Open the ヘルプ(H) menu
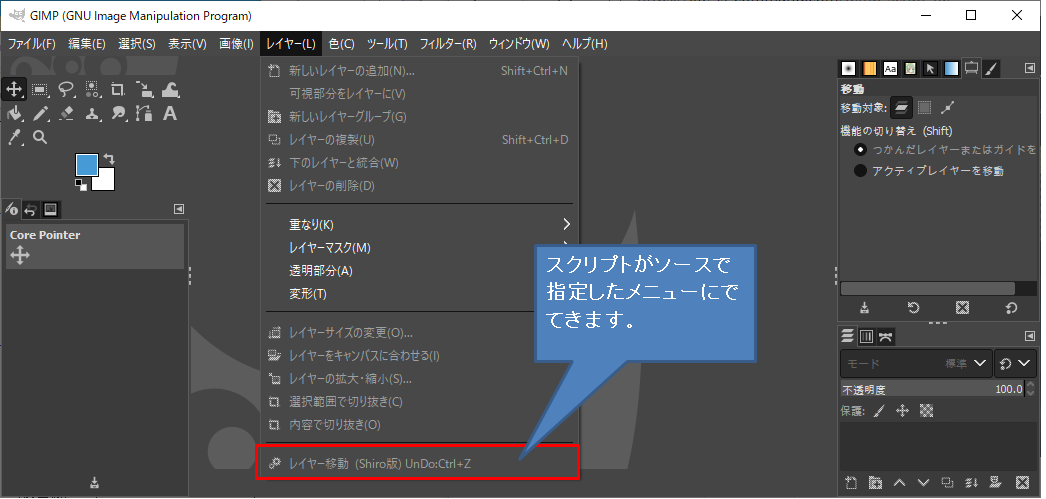Screen dimensions: 1046x499 [x=584, y=44]
